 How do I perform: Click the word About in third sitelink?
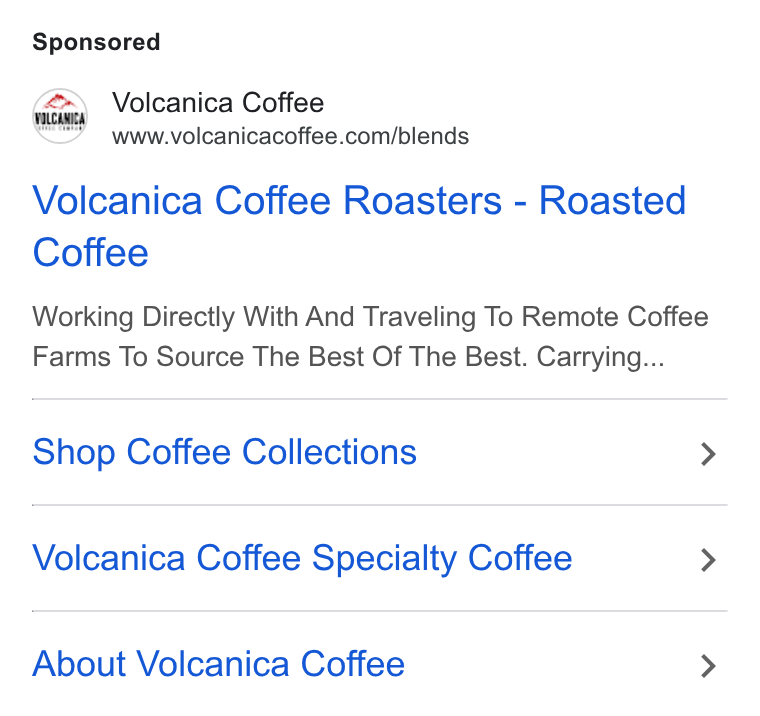tap(79, 664)
